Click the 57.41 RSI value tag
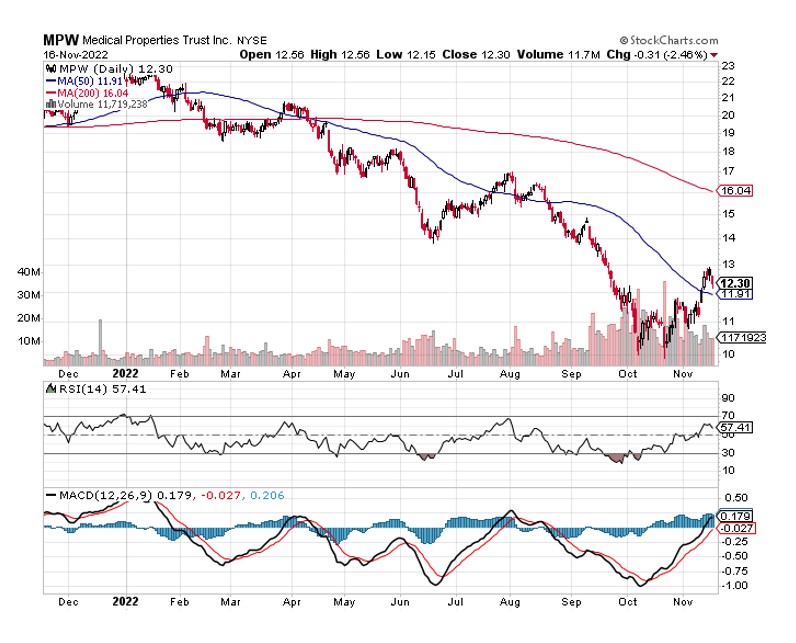Viewport: 796px width, 643px height. coord(734,427)
